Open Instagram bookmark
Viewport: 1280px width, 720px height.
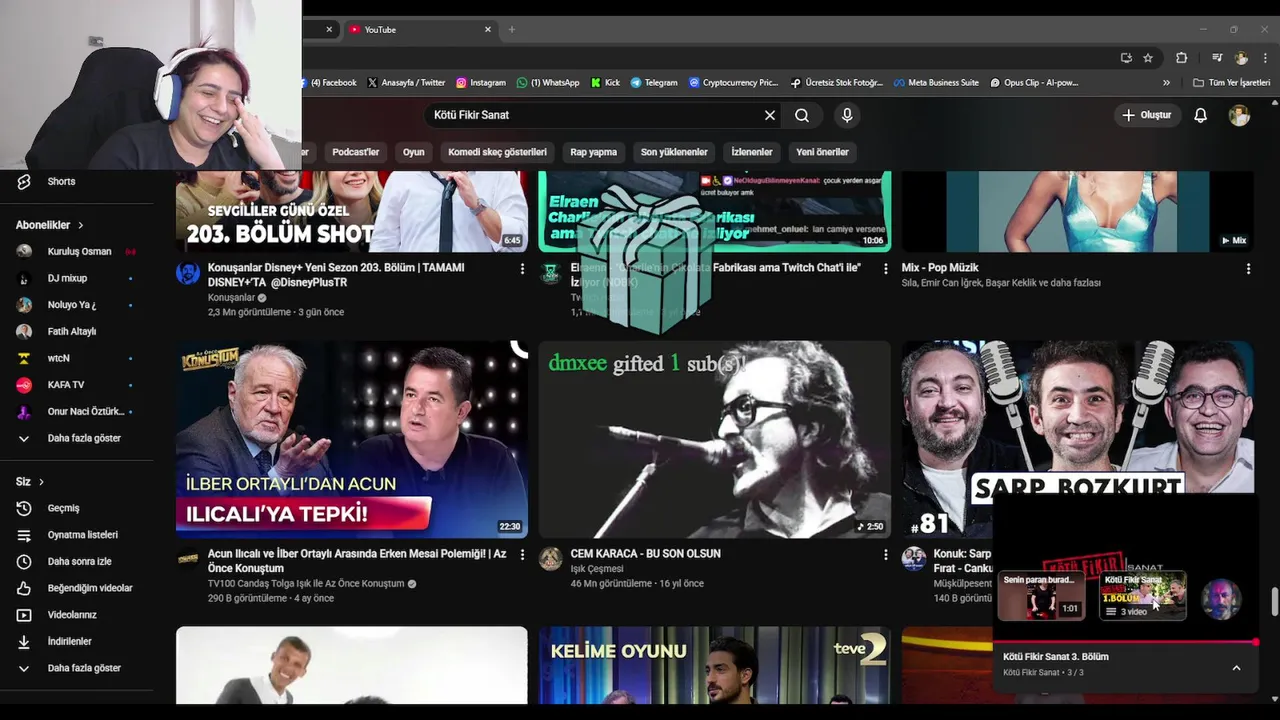[480, 83]
